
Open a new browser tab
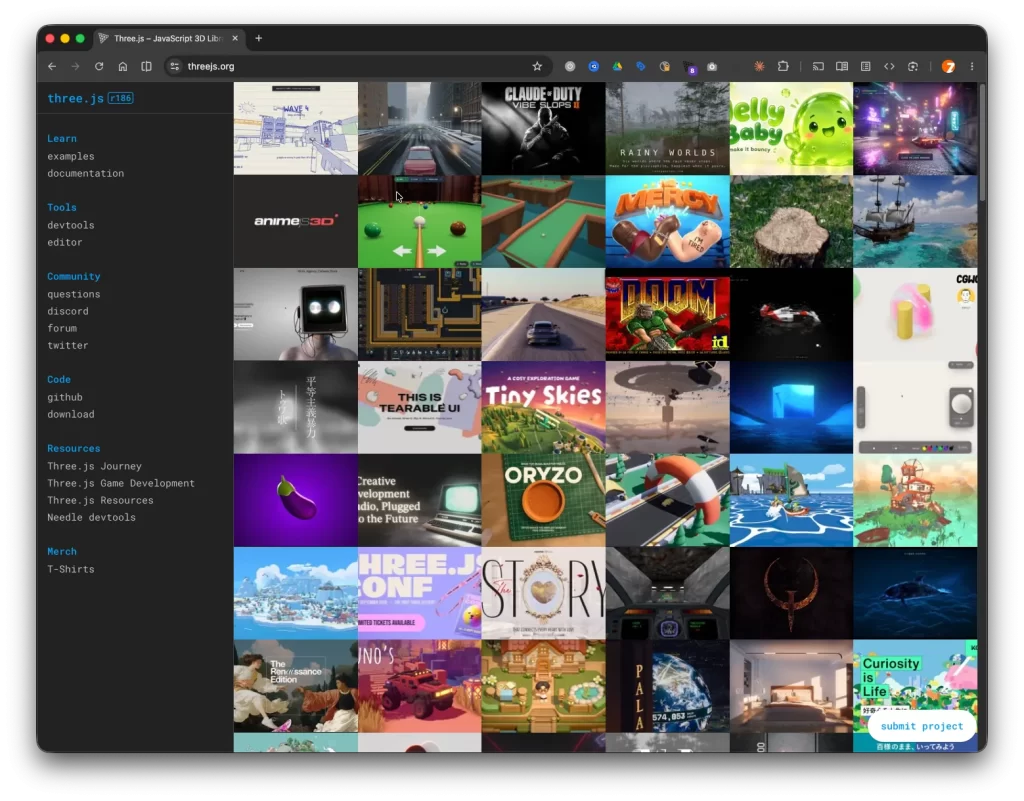259,38
